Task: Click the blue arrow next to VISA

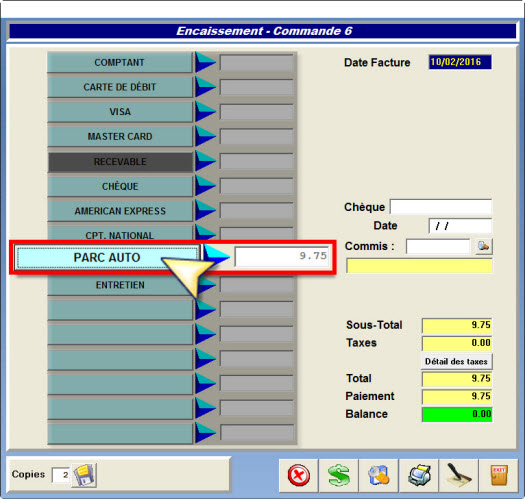Action: [205, 112]
